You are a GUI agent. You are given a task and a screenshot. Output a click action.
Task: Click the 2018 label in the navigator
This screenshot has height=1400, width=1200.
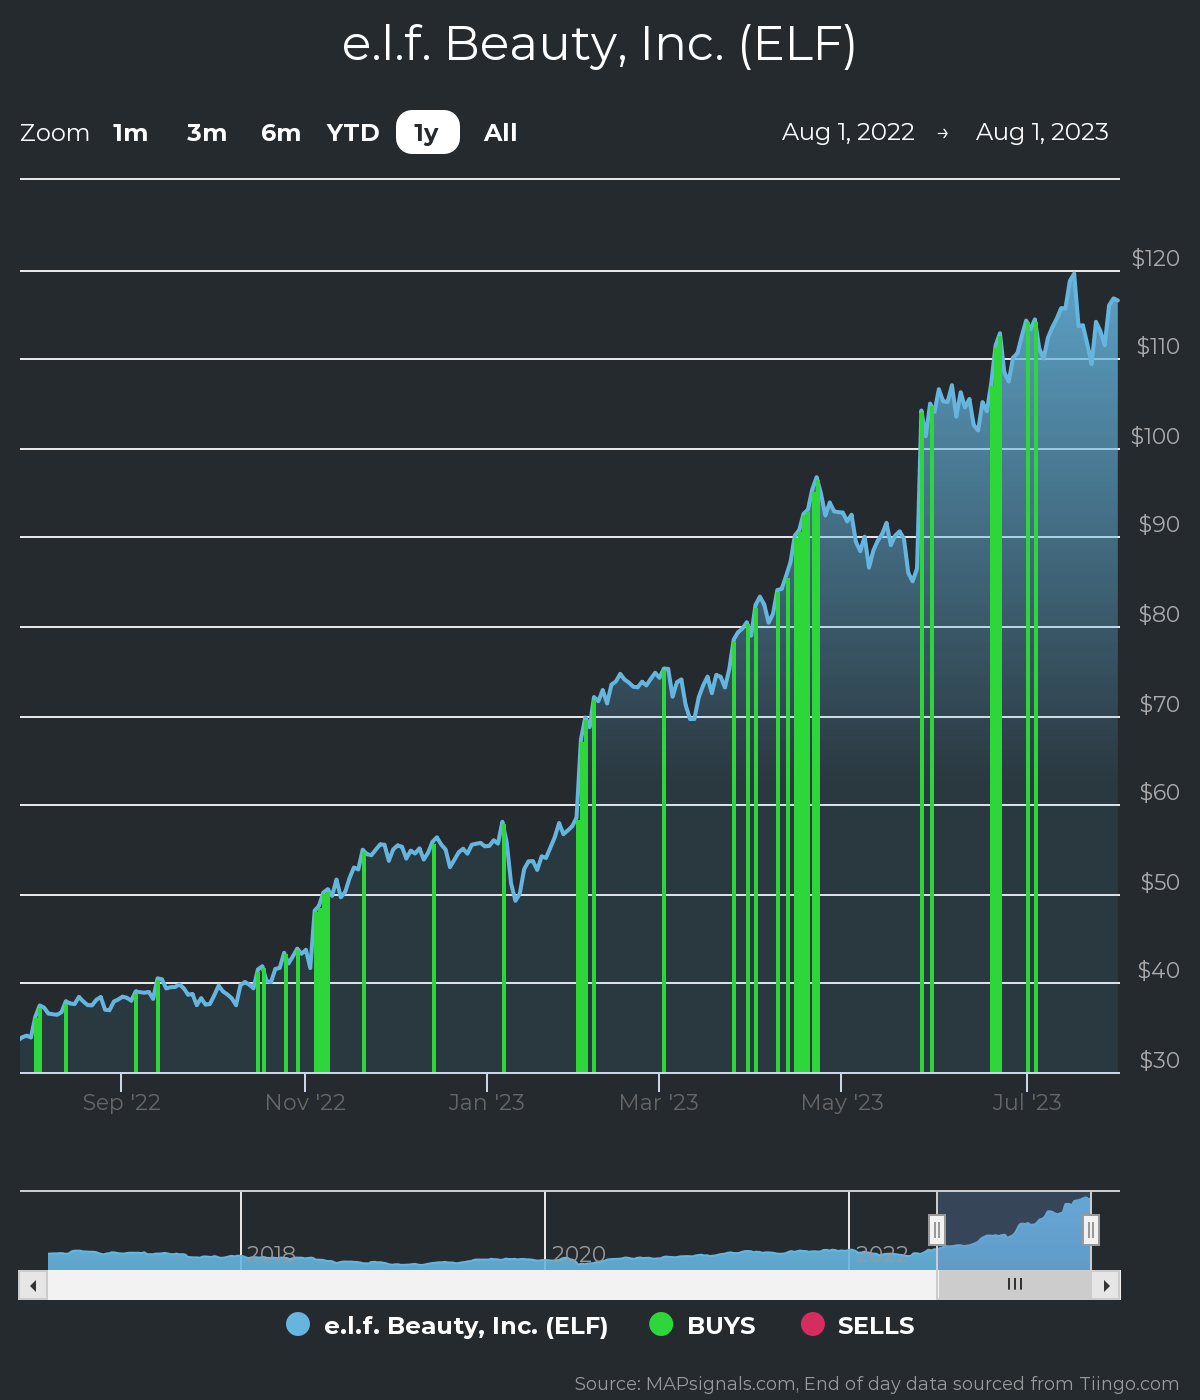(271, 1254)
